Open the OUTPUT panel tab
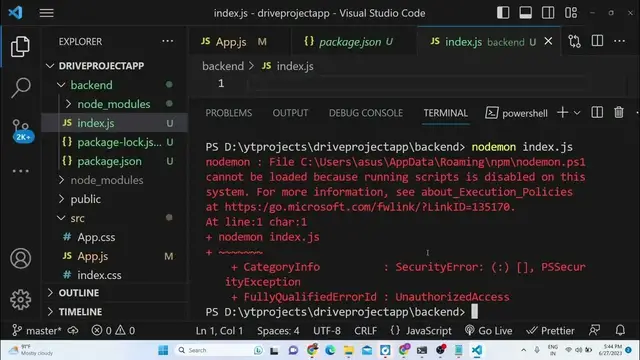The width and height of the screenshot is (640, 360). point(290,113)
